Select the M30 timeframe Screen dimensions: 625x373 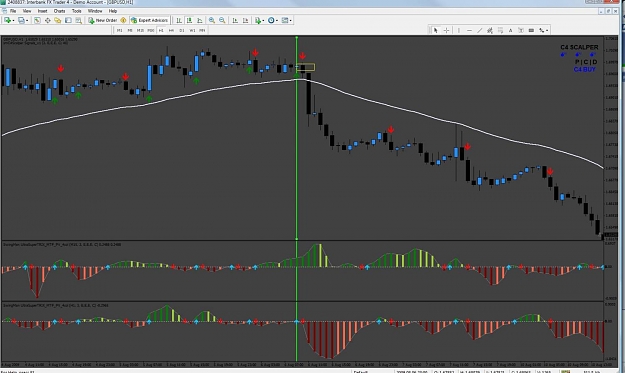(x=151, y=30)
